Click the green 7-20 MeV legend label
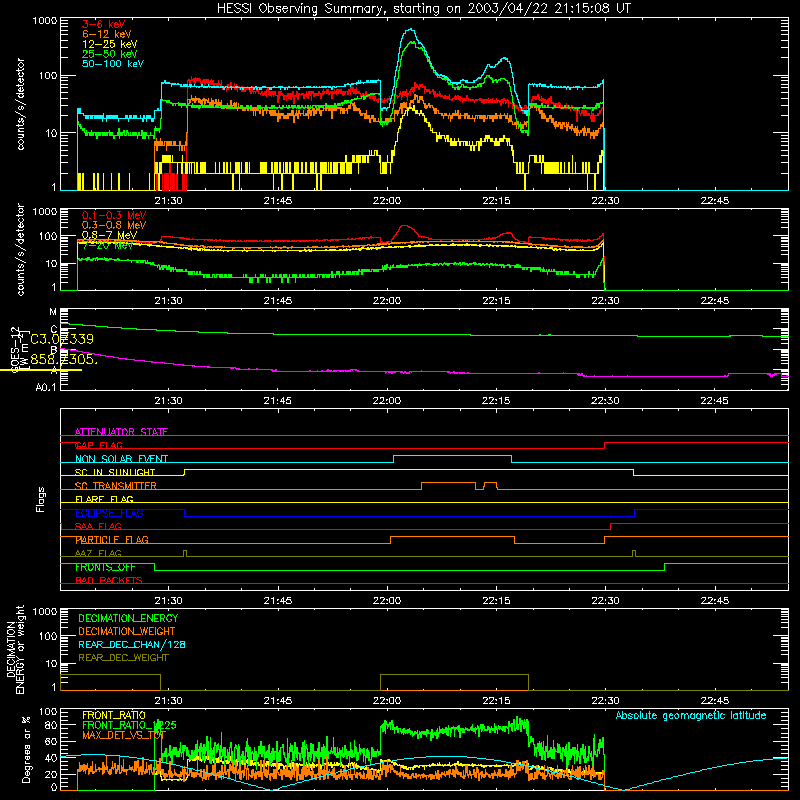Viewport: 800px width, 800px height. [x=107, y=245]
